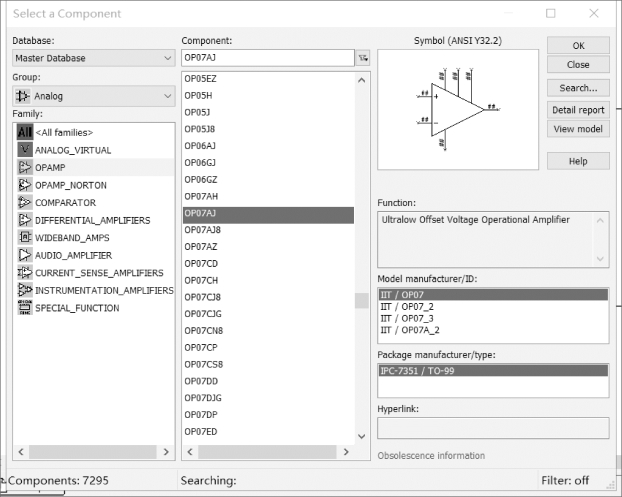Viewport: 622px width, 497px height.
Task: Select component OP05J in list
Action: tap(269, 112)
